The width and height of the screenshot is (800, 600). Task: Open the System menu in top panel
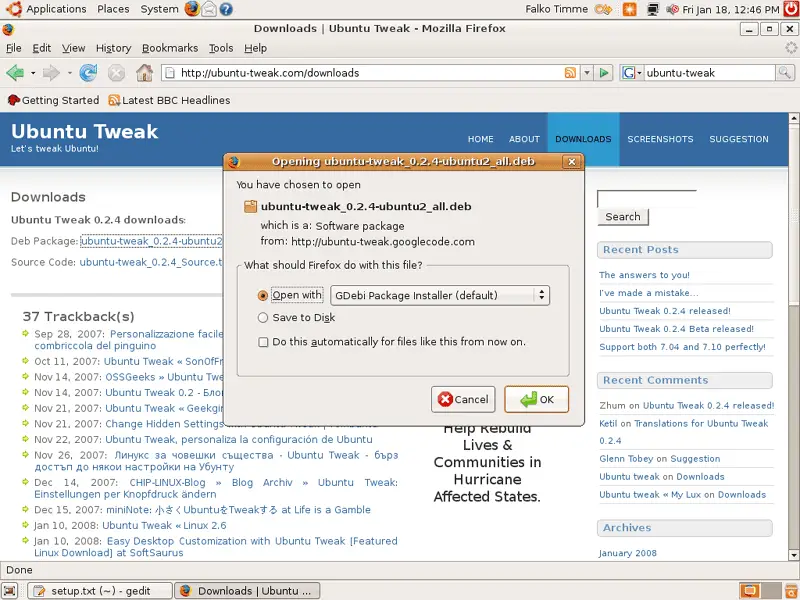159,9
